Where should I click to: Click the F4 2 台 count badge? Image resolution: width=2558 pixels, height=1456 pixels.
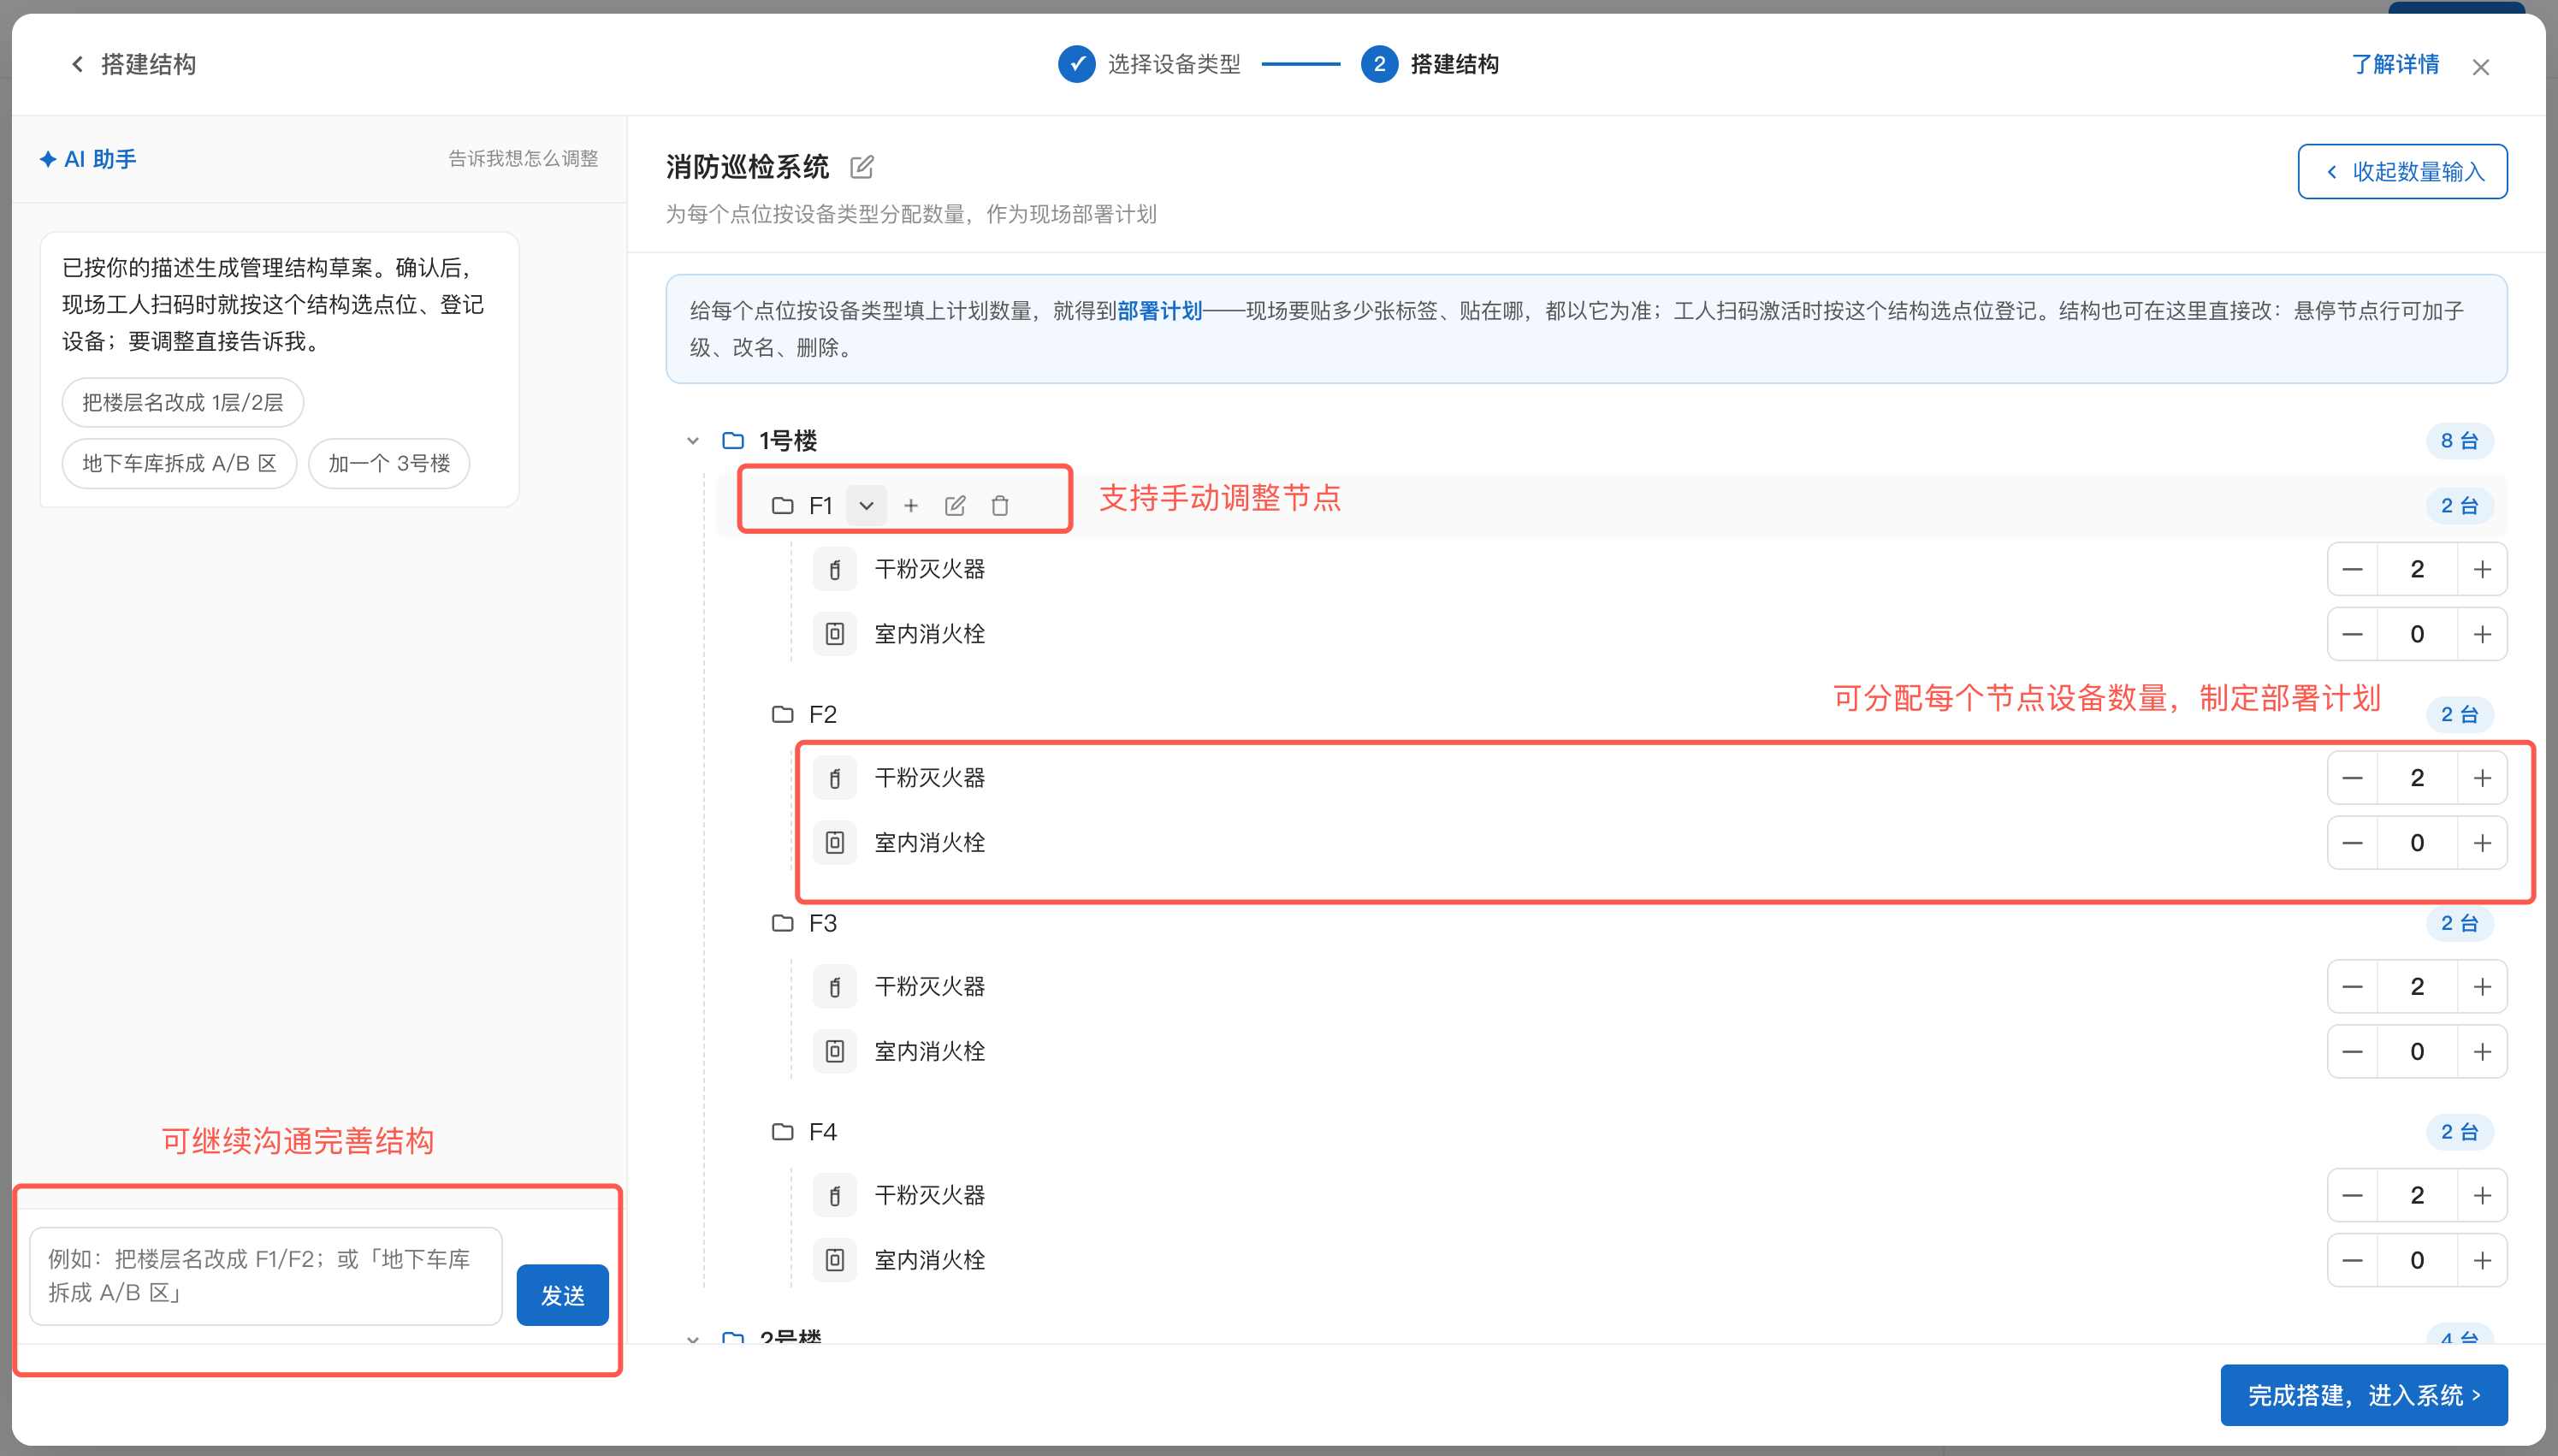[x=2459, y=1133]
